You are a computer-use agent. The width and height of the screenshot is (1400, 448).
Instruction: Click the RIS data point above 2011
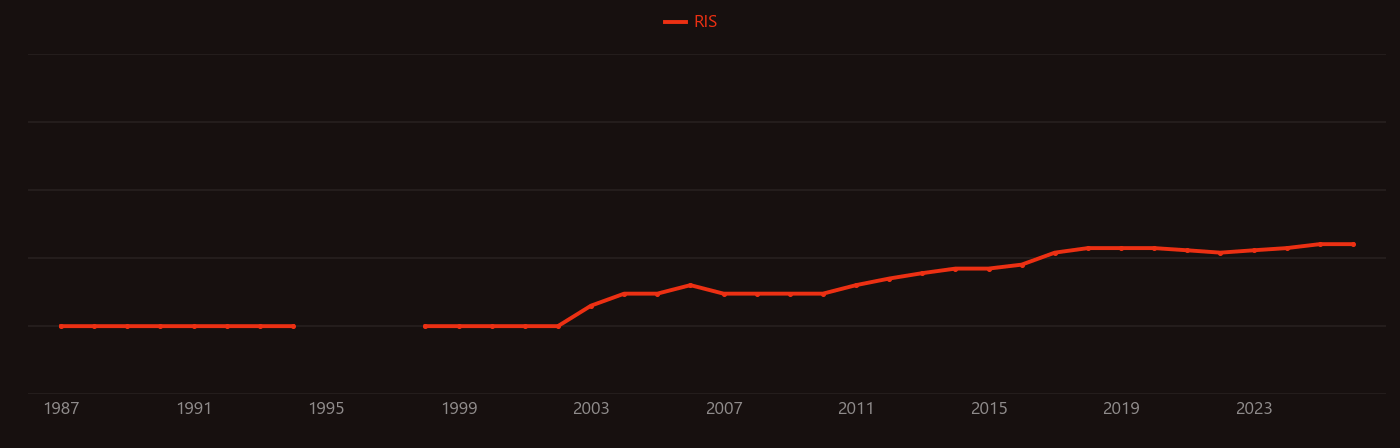click(856, 285)
